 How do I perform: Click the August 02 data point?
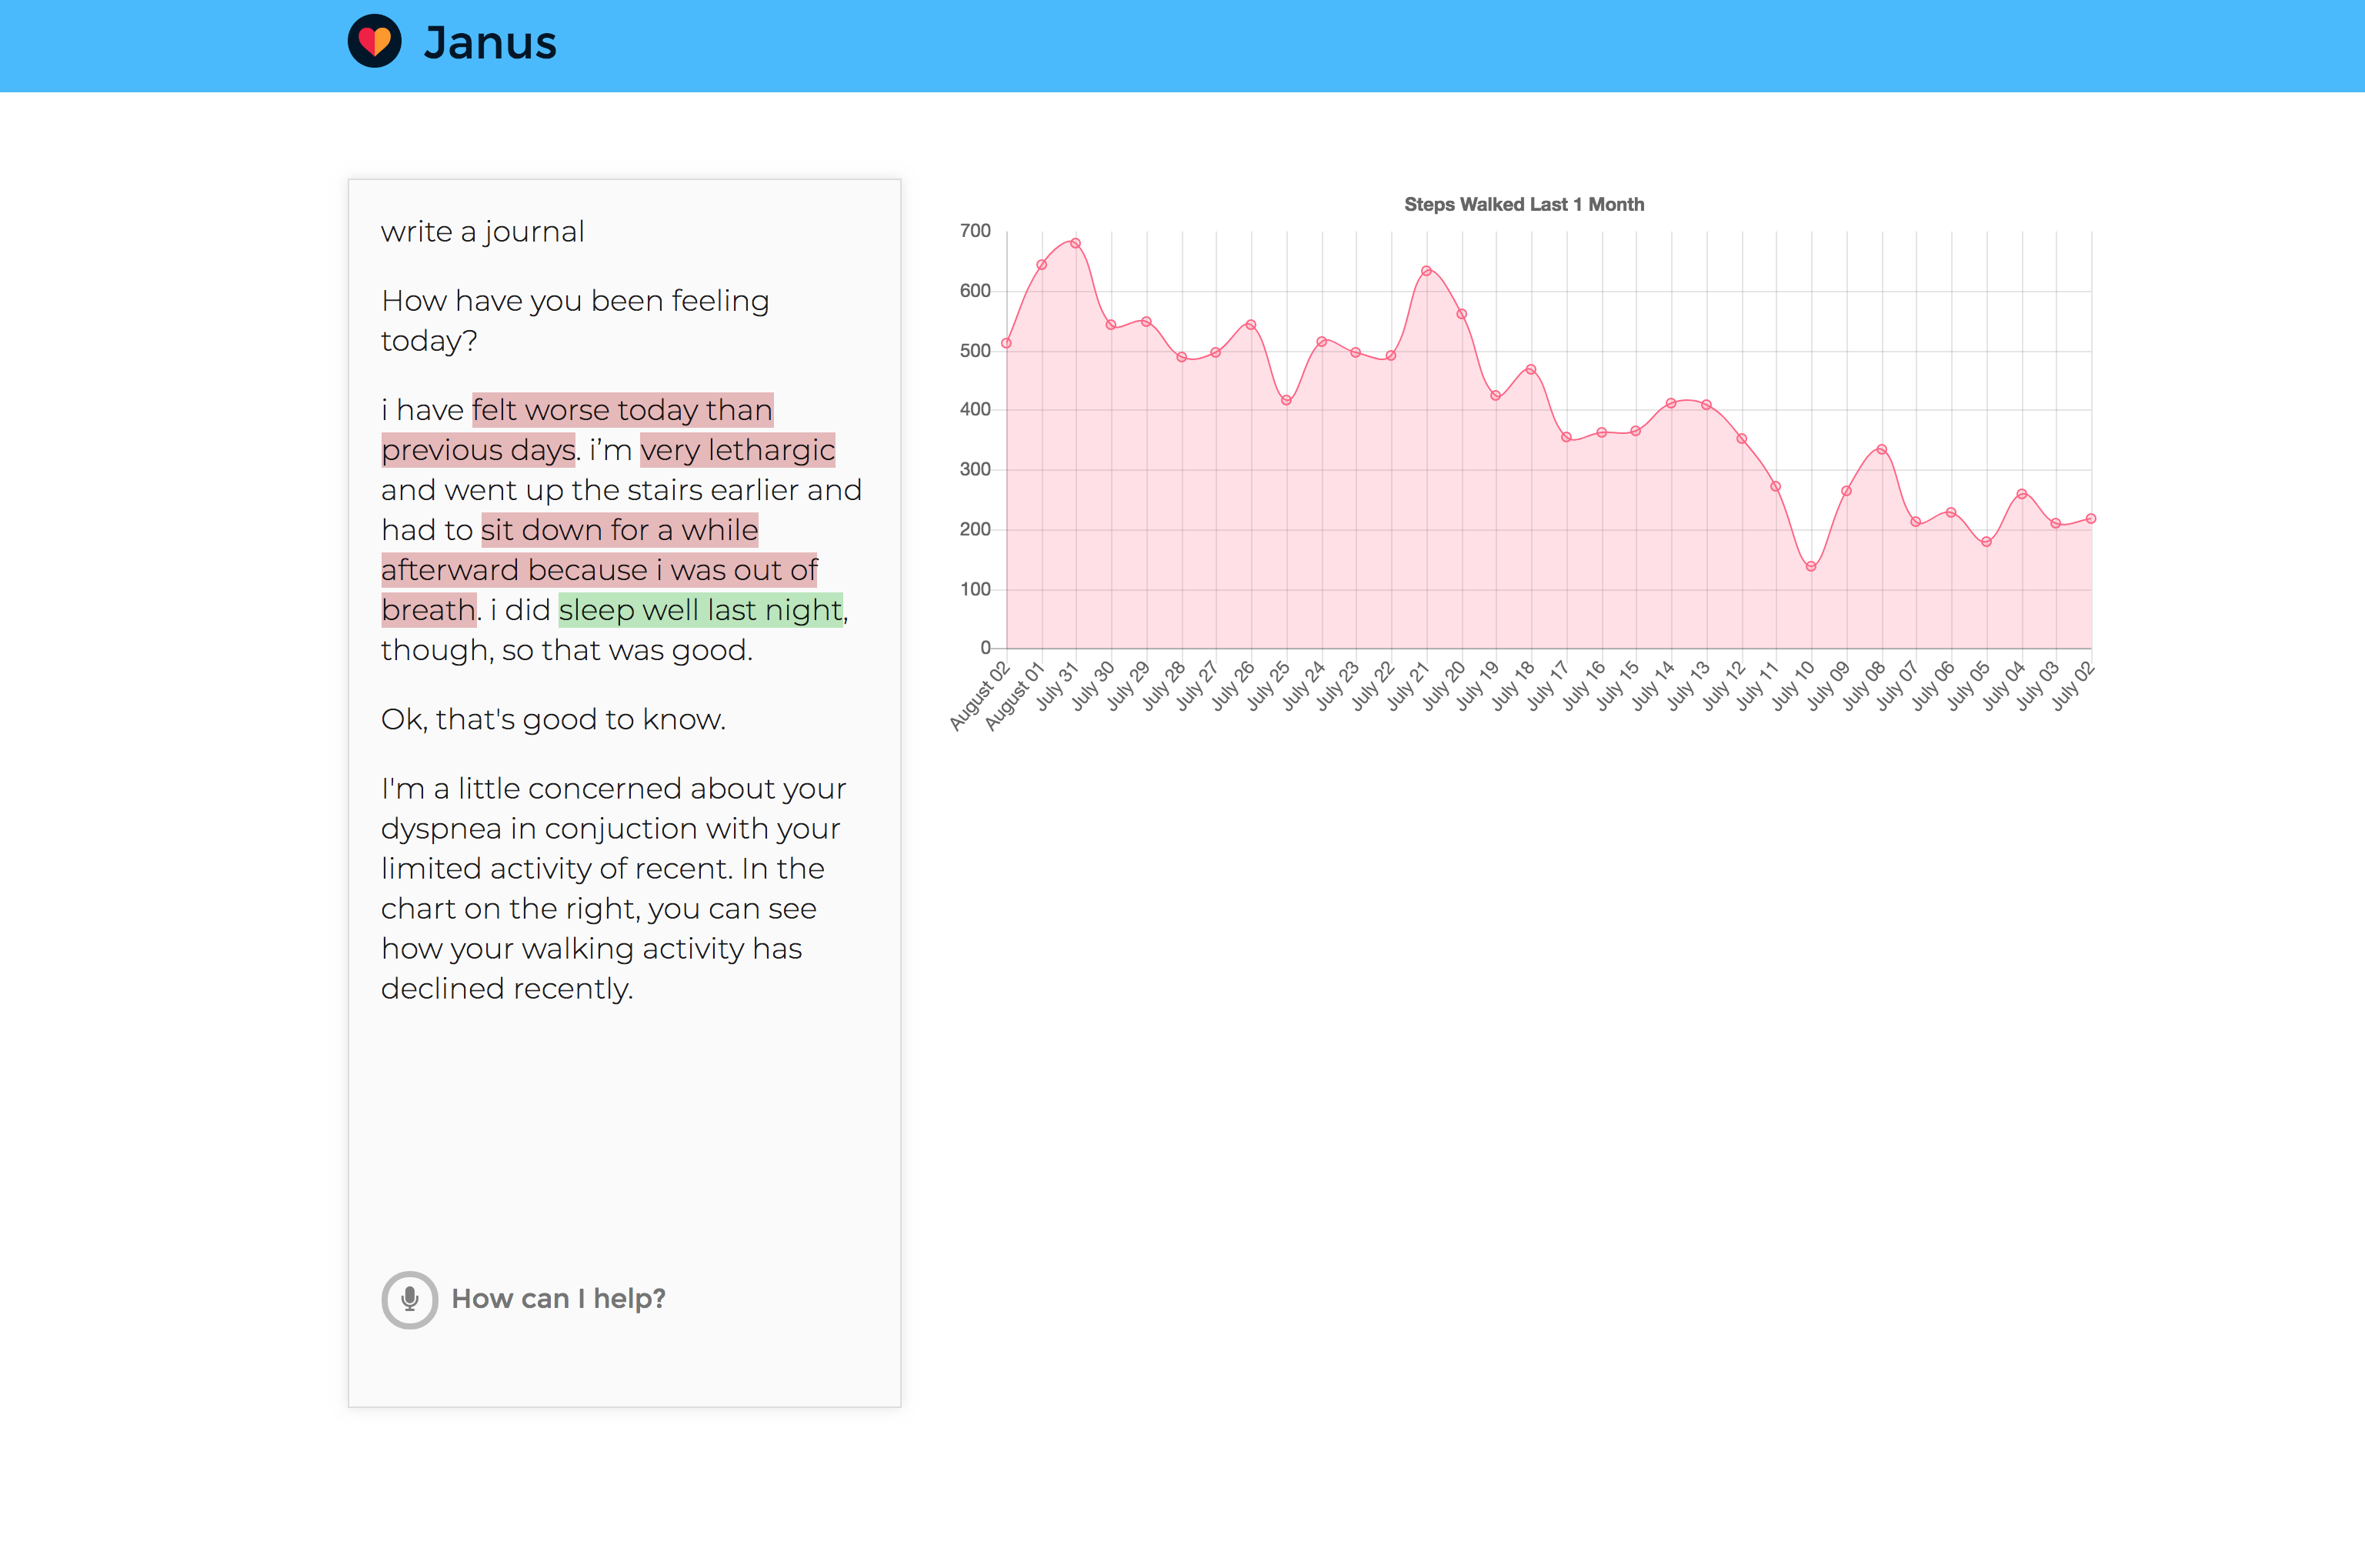point(1007,343)
